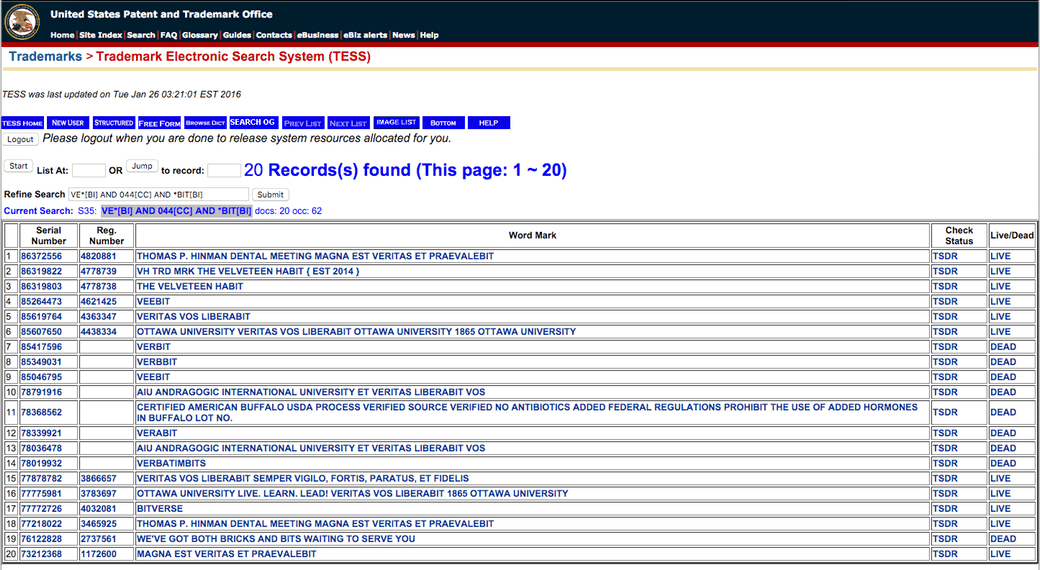
Task: Click DEAD status for VERBIT row
Action: pos(1003,347)
